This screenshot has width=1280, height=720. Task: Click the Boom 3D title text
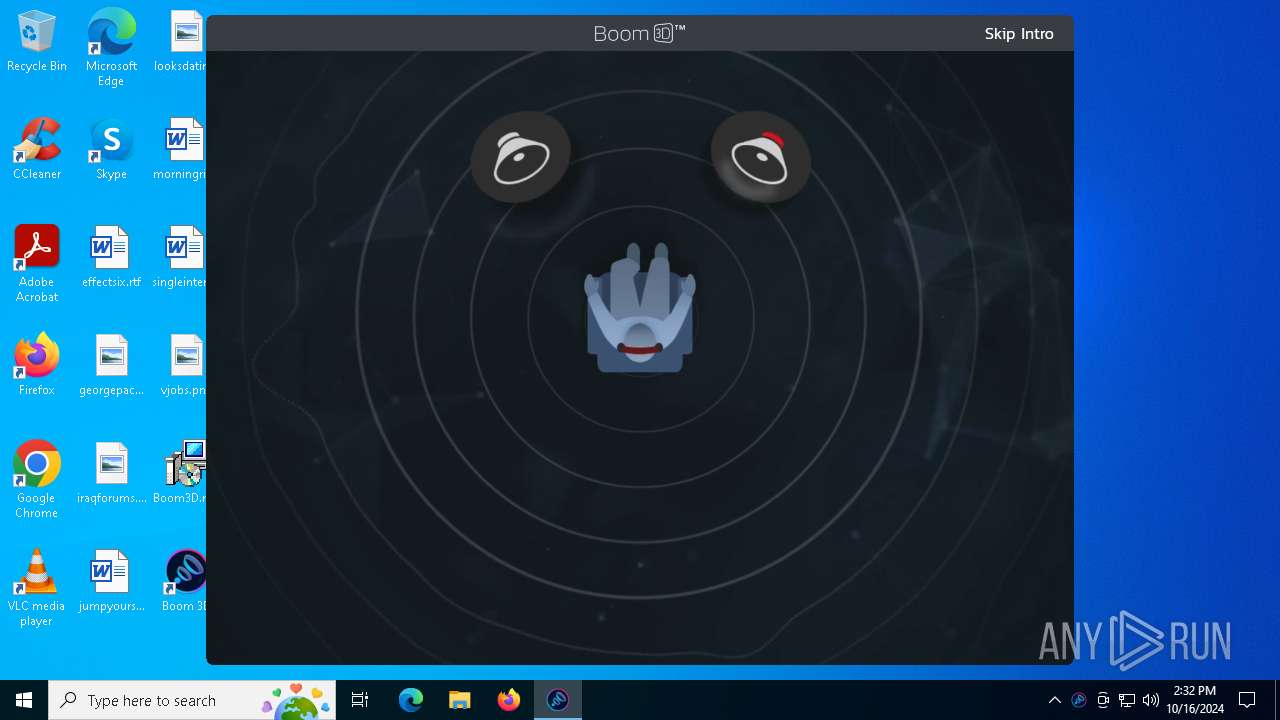640,34
